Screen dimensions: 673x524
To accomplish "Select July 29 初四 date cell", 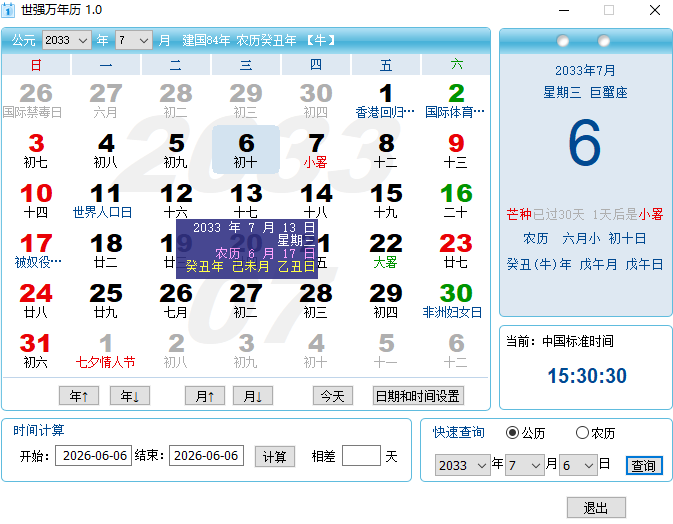I will click(x=385, y=300).
